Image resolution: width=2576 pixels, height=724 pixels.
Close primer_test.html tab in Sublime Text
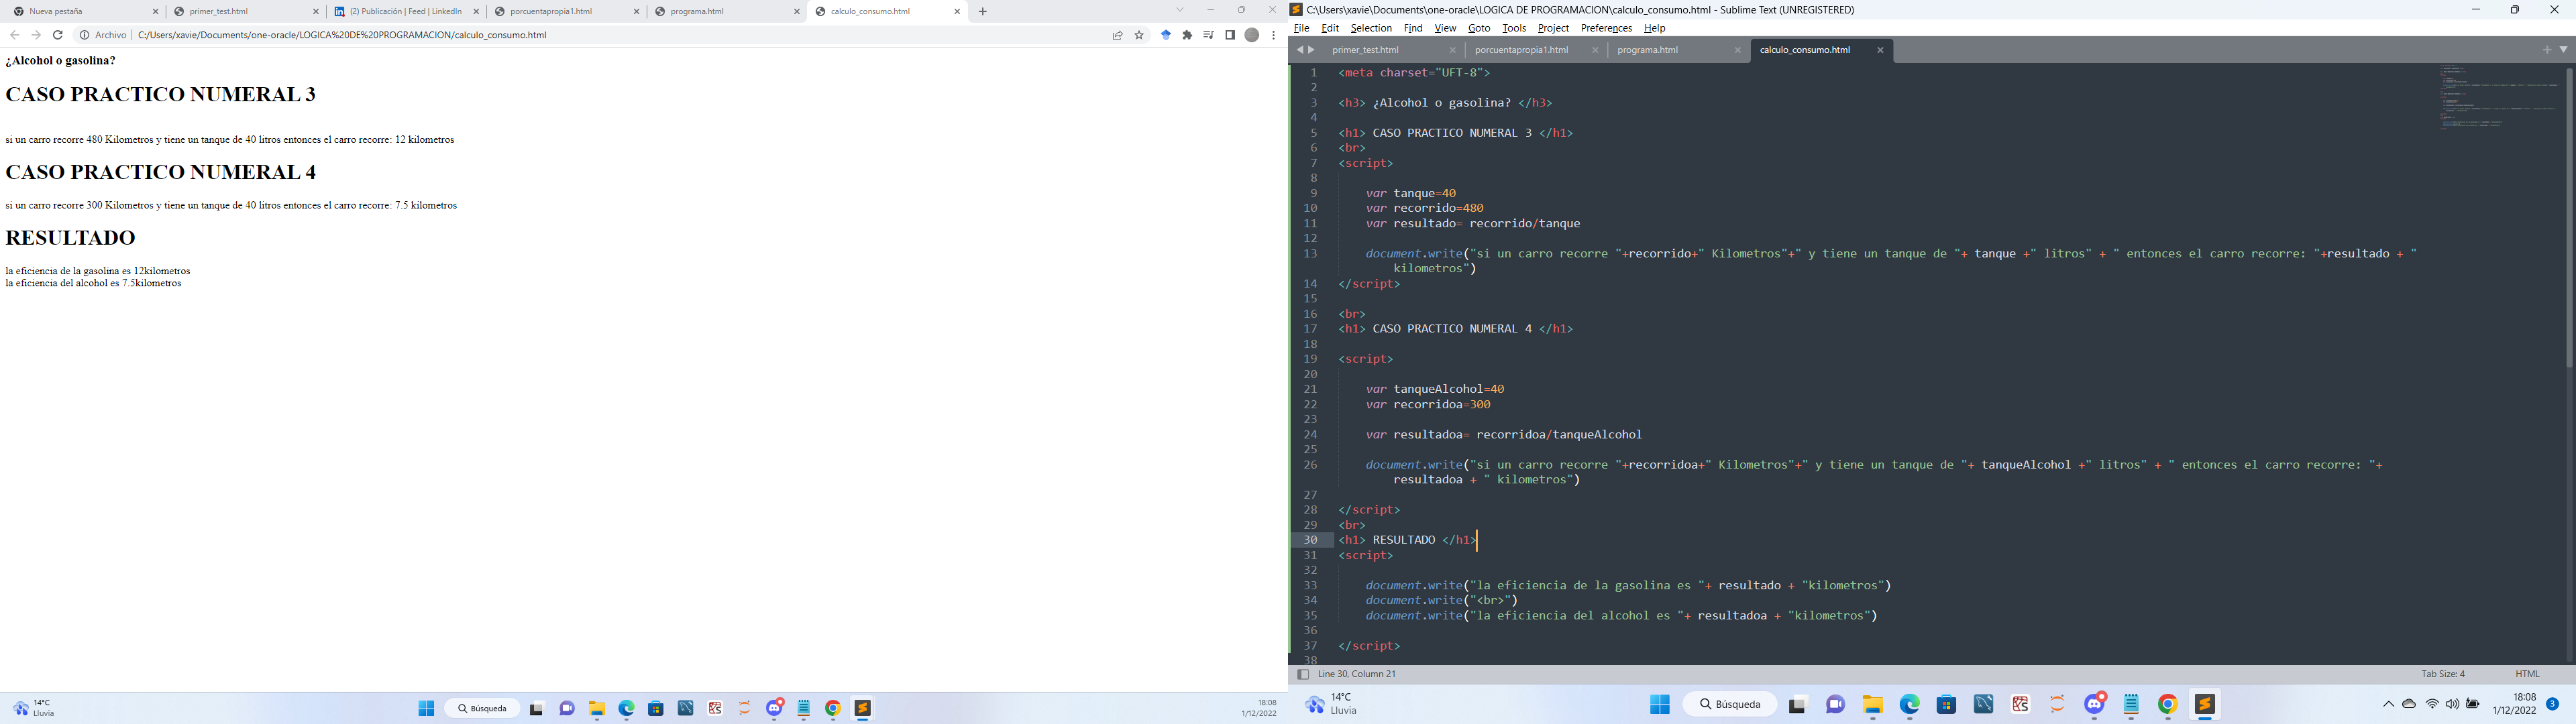[x=1453, y=50]
